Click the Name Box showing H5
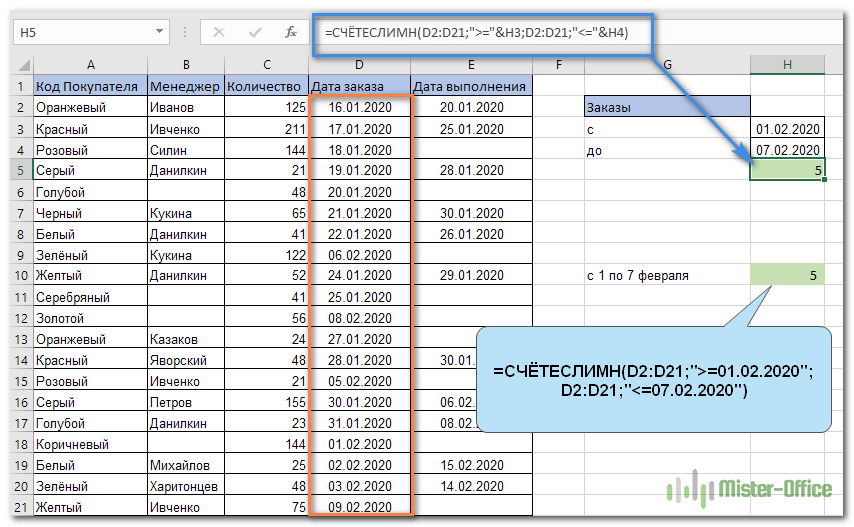Image resolution: width=854 pixels, height=527 pixels. tap(80, 32)
